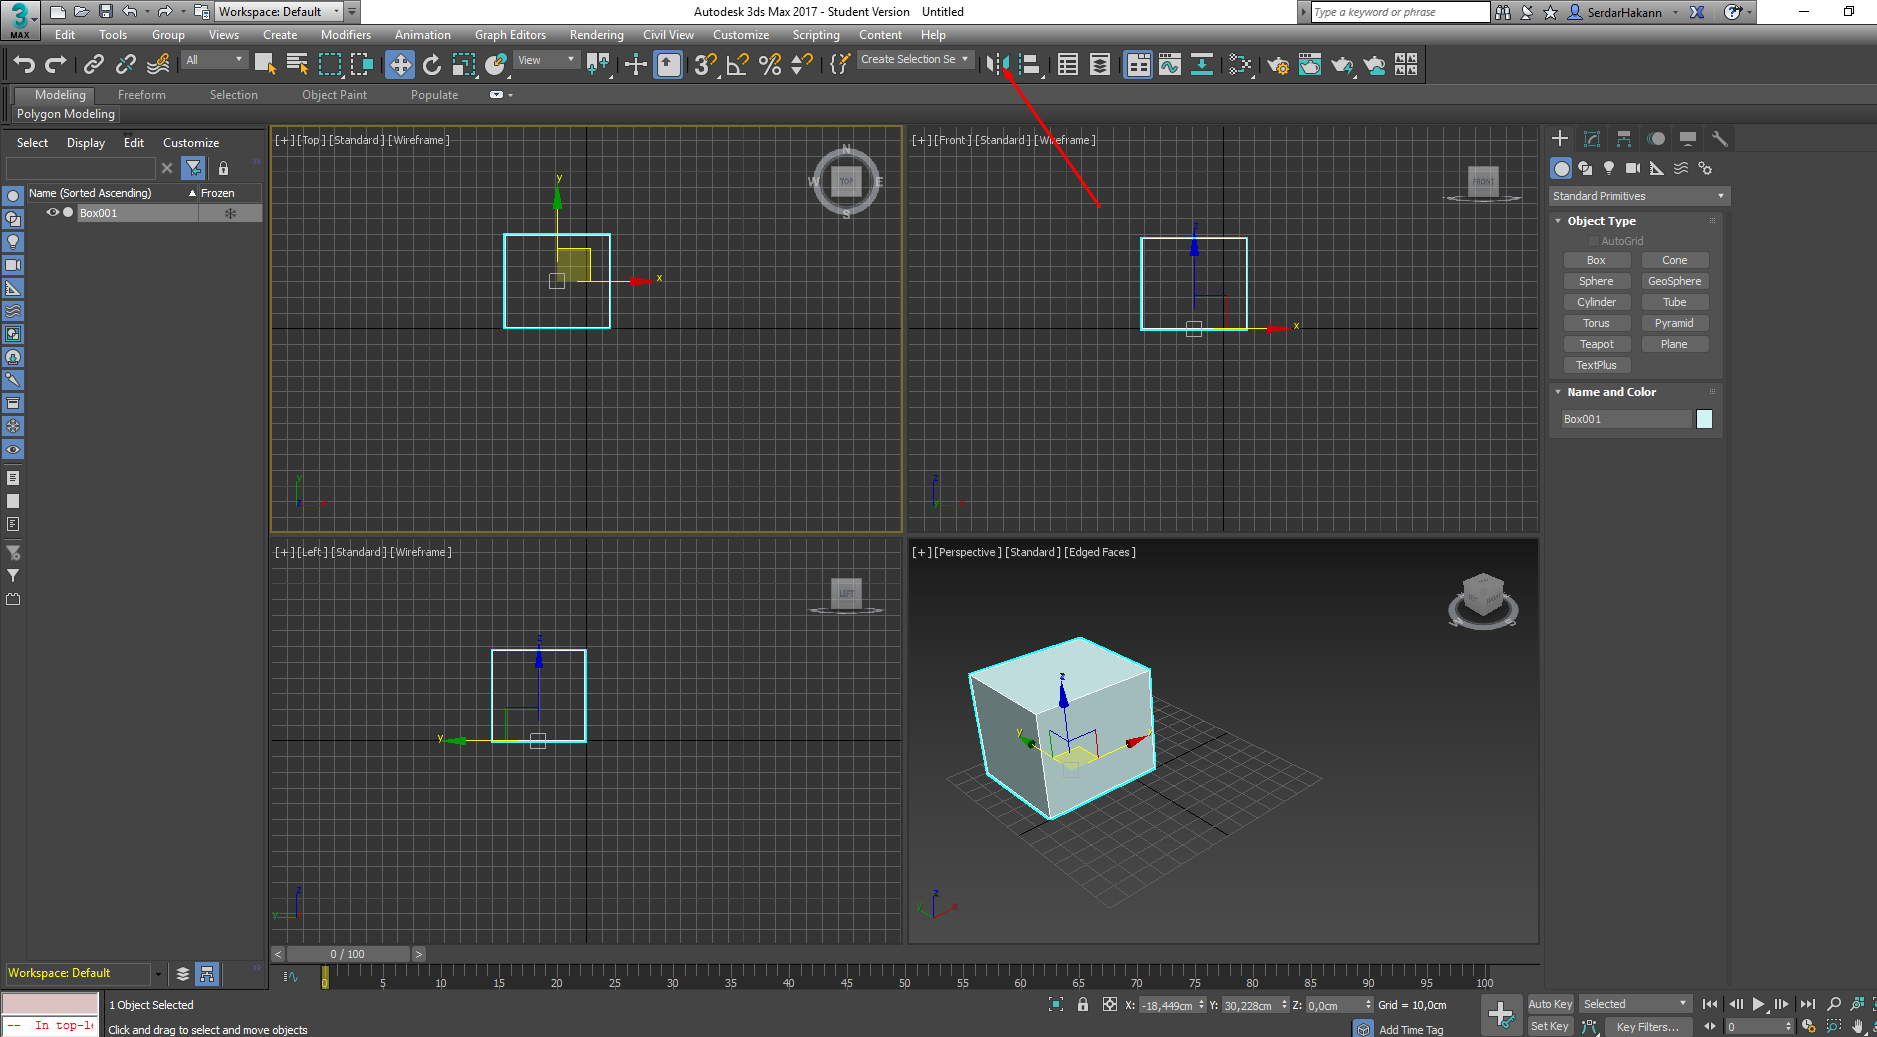The width and height of the screenshot is (1877, 1037).
Task: Open the Standard Primitives dropdown
Action: pyautogui.click(x=1638, y=196)
